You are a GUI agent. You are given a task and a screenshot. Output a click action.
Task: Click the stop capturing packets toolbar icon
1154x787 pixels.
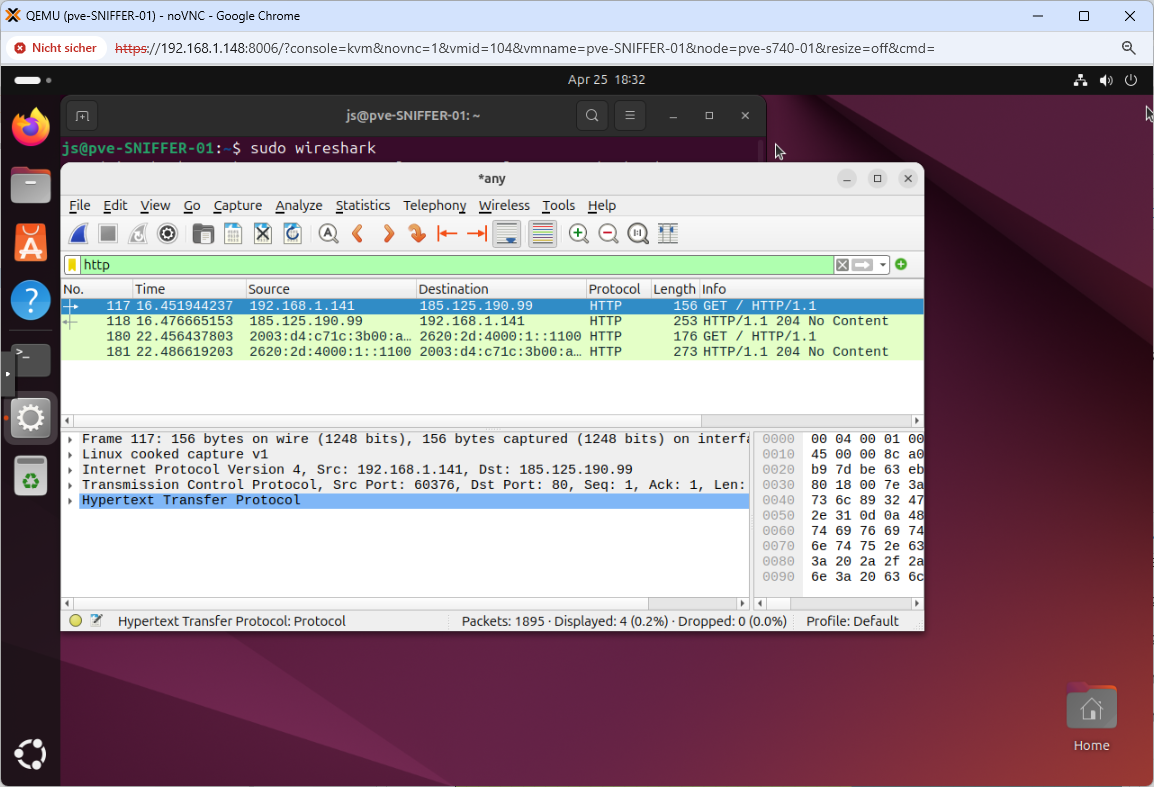pyautogui.click(x=108, y=234)
